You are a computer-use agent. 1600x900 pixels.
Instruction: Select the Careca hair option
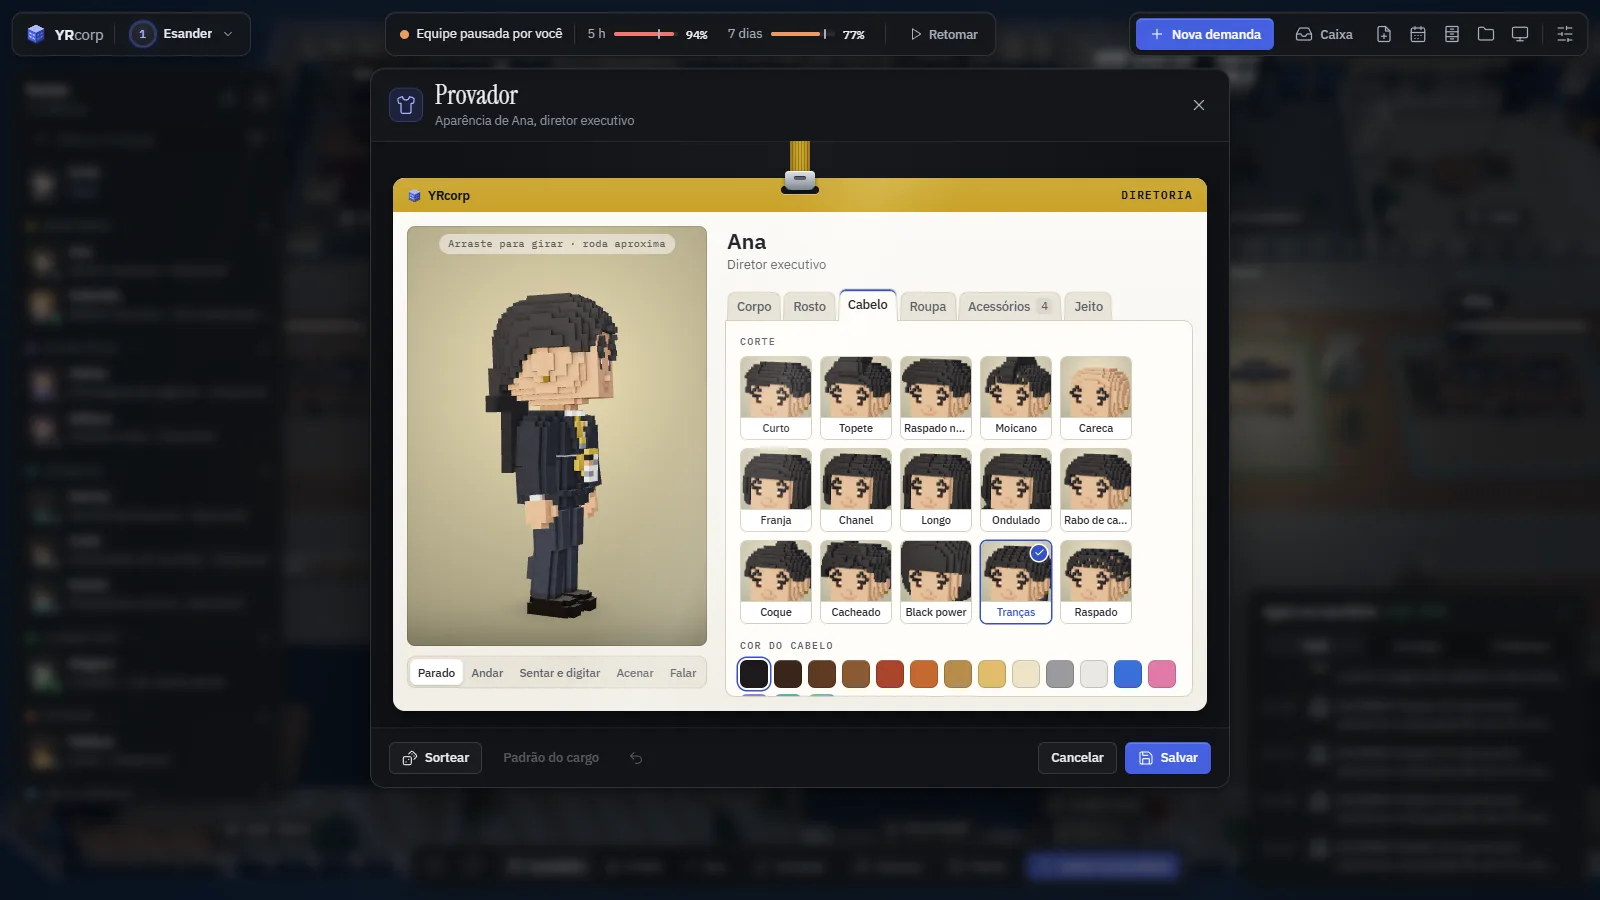pyautogui.click(x=1096, y=398)
